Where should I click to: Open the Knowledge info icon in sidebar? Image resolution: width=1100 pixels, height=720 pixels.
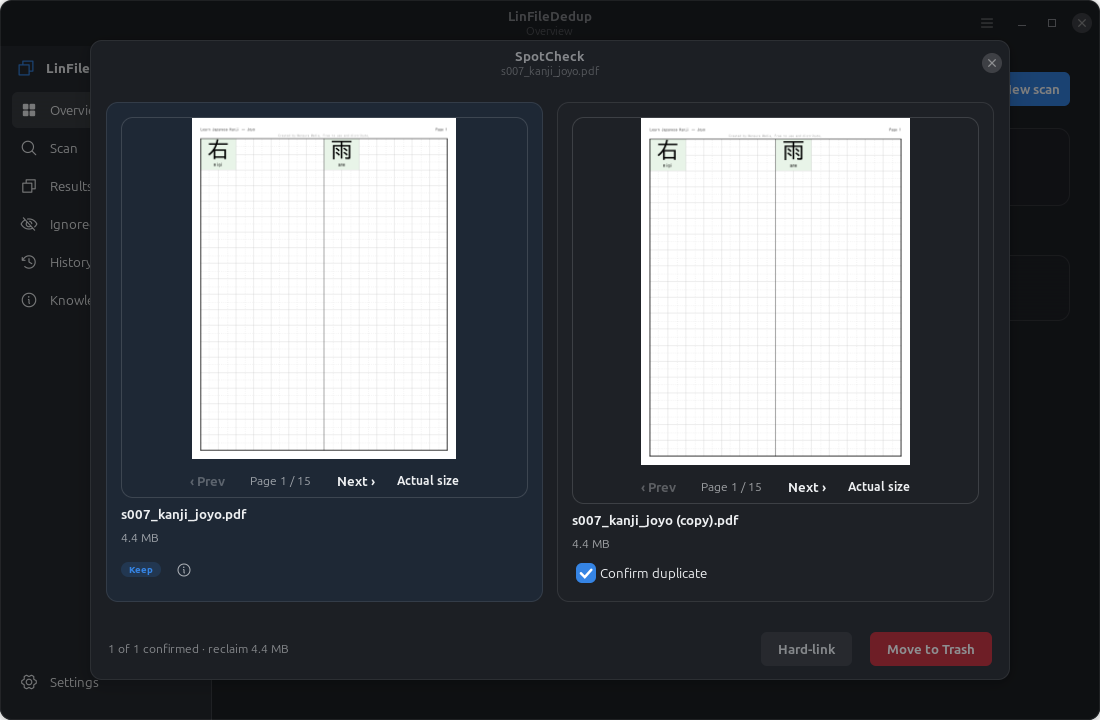(29, 300)
